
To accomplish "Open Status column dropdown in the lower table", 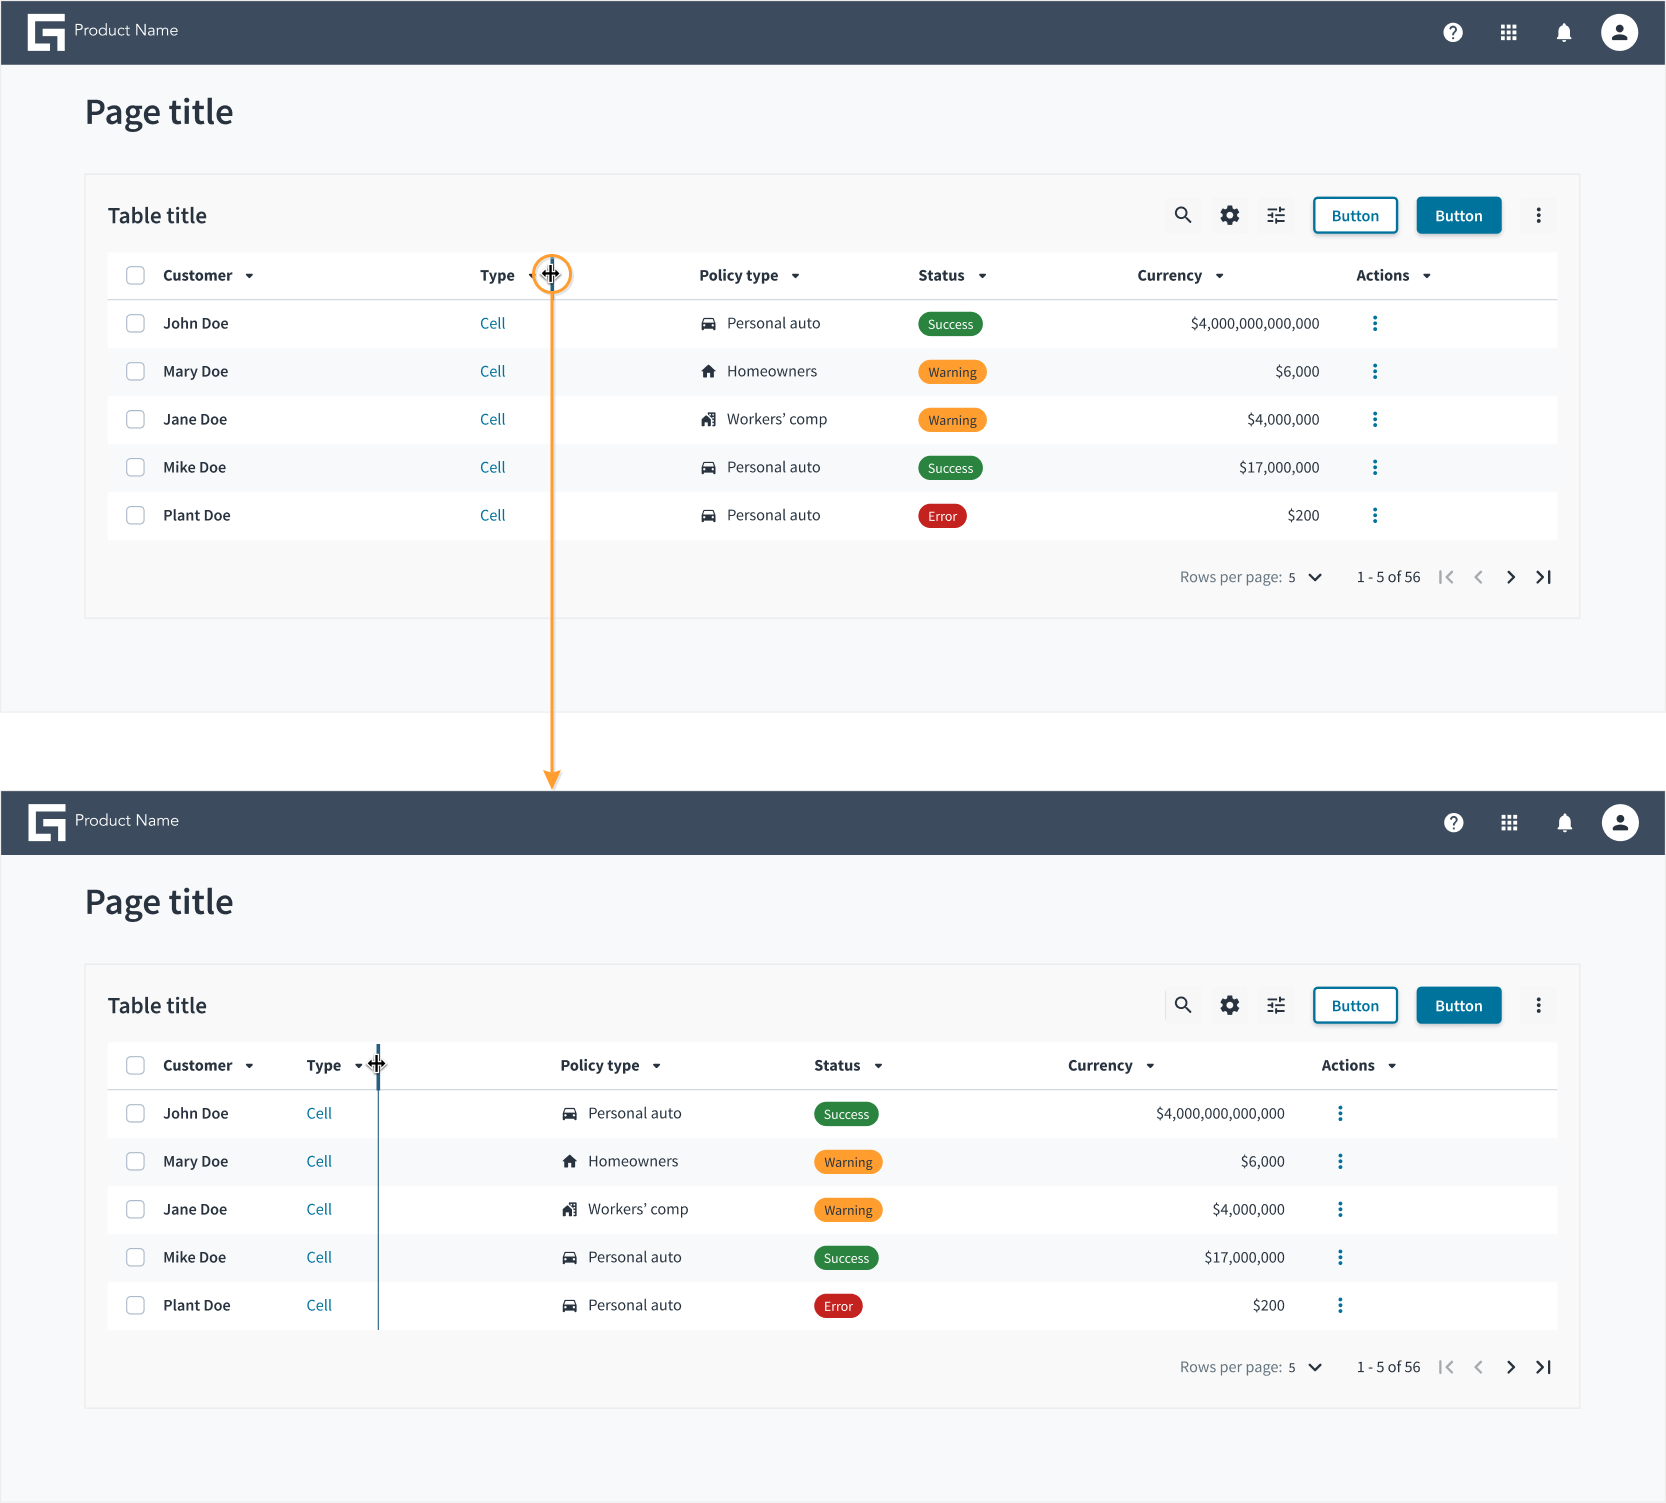I will 878,1066.
